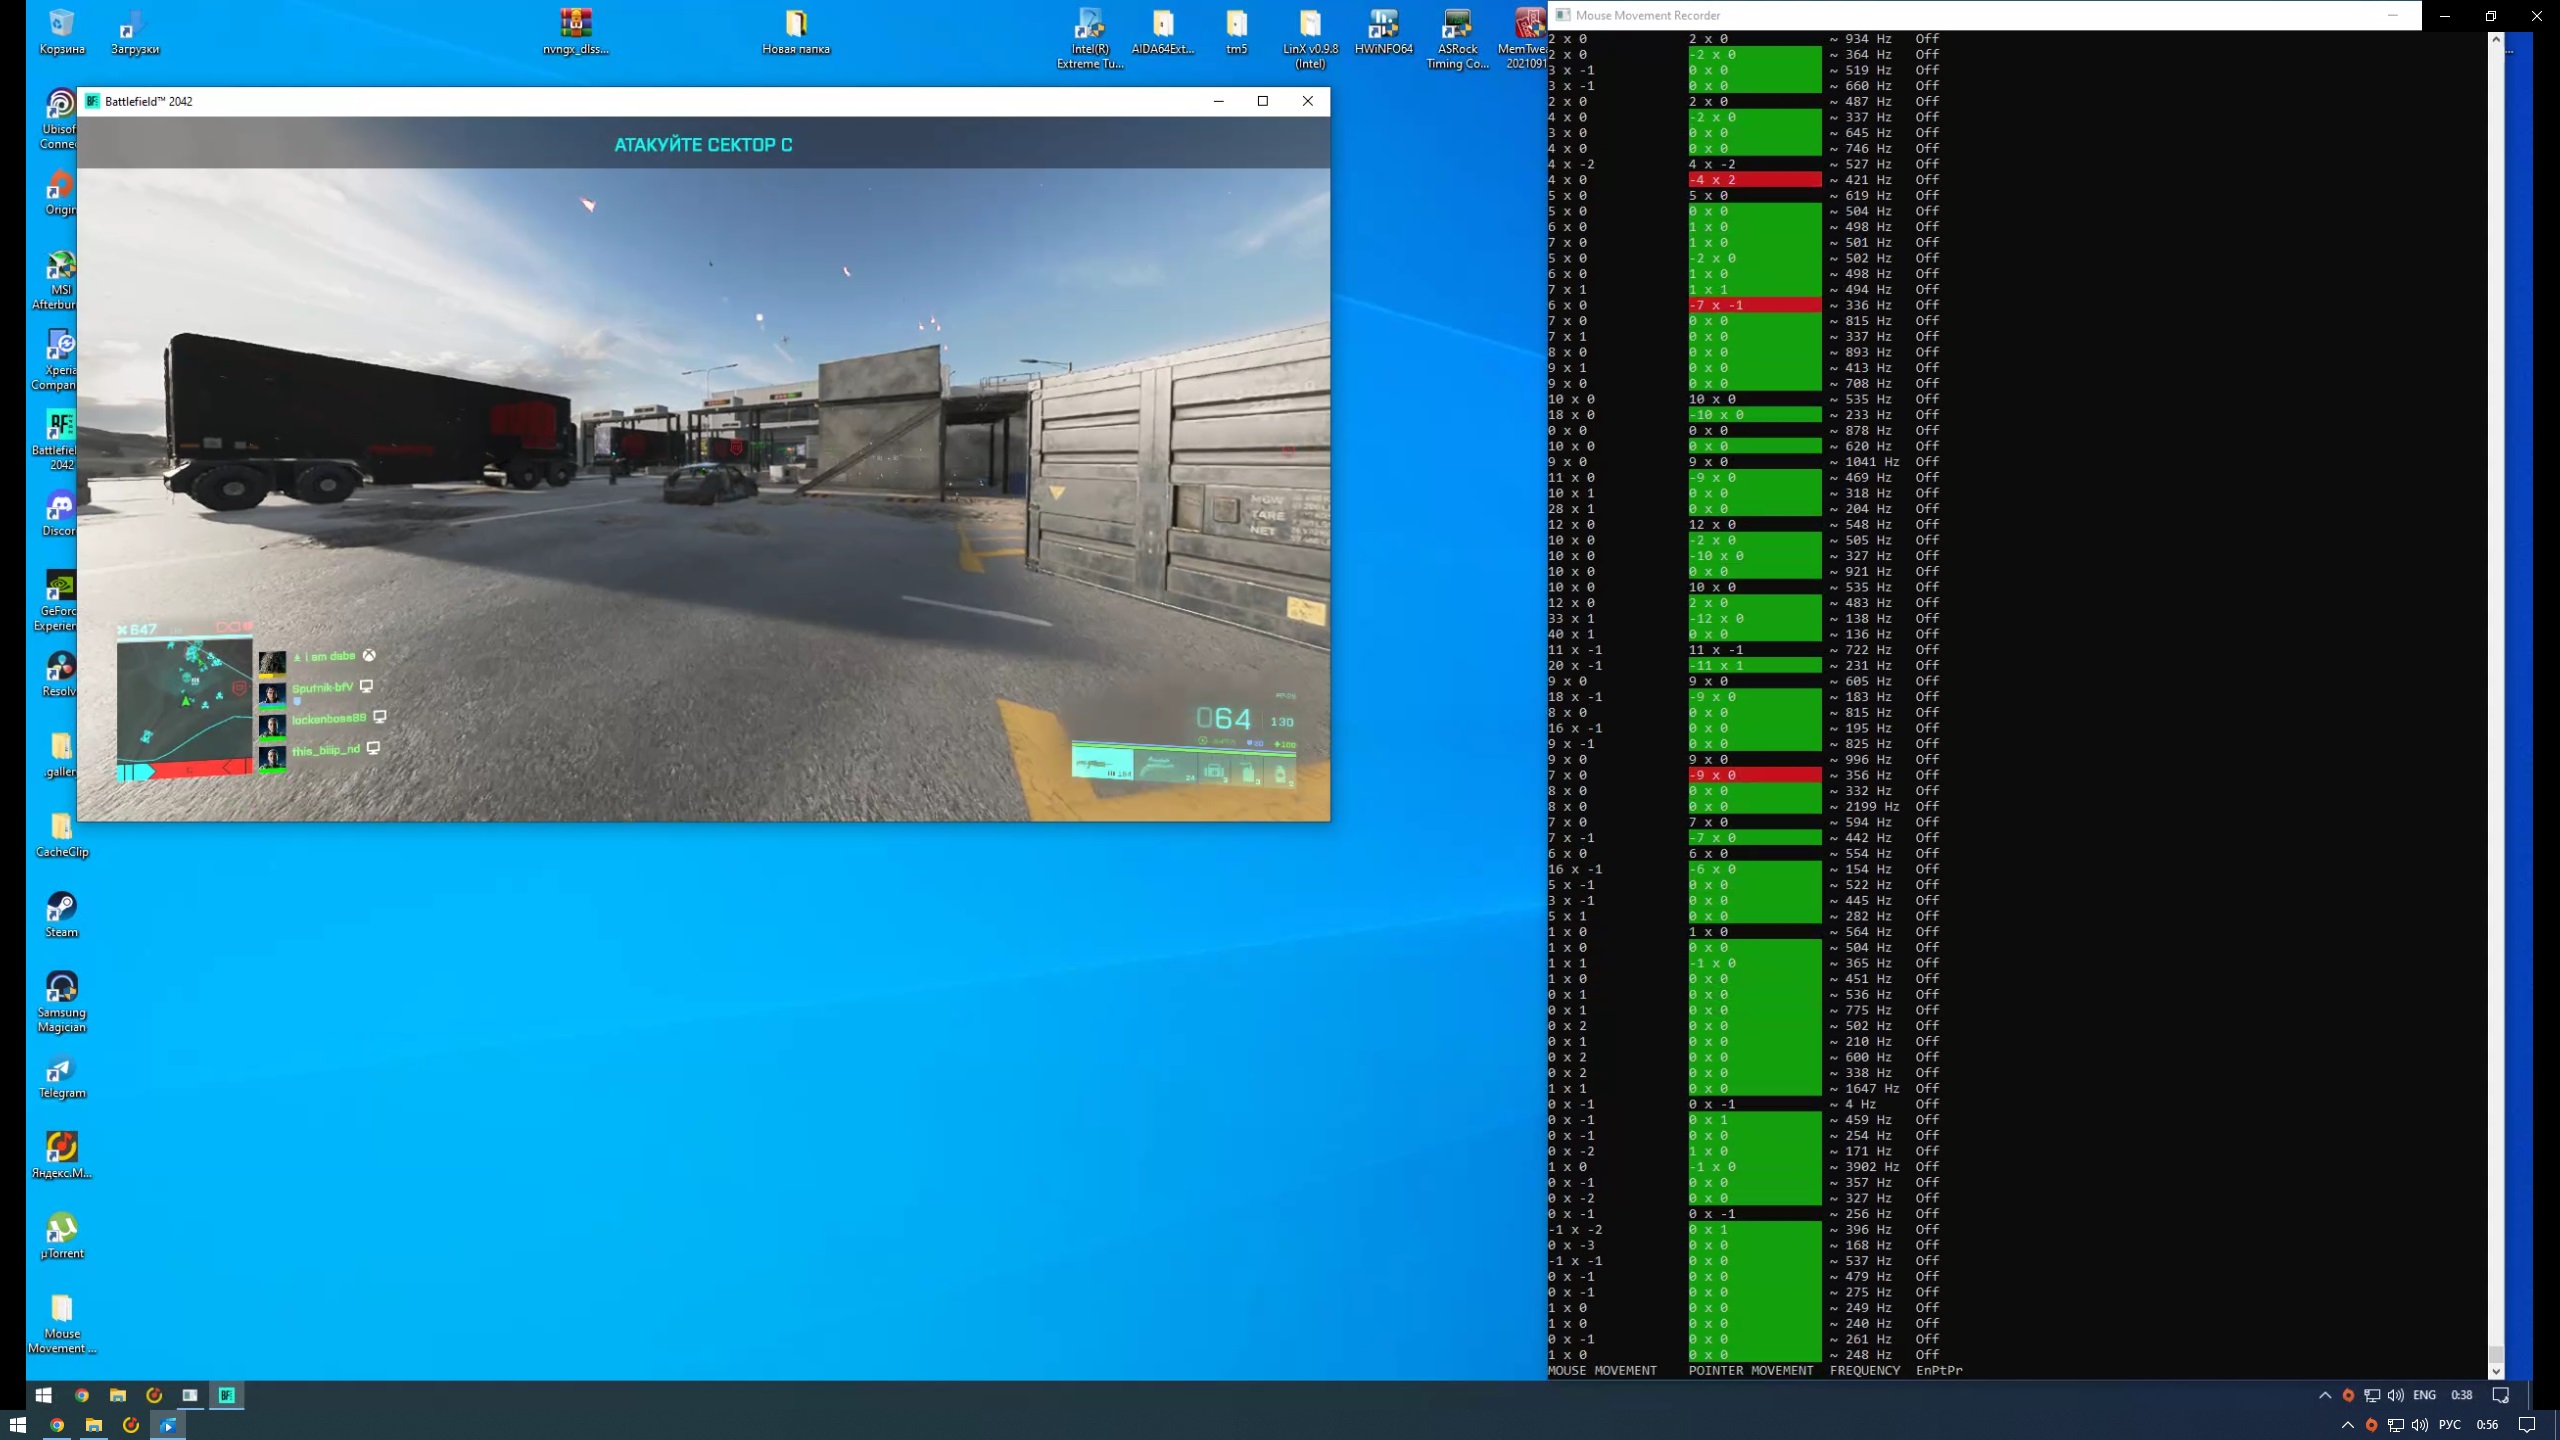Image resolution: width=2560 pixels, height=1440 pixels.
Task: Open Mouse Movement Recorder title bar icon menu
Action: (1563, 15)
